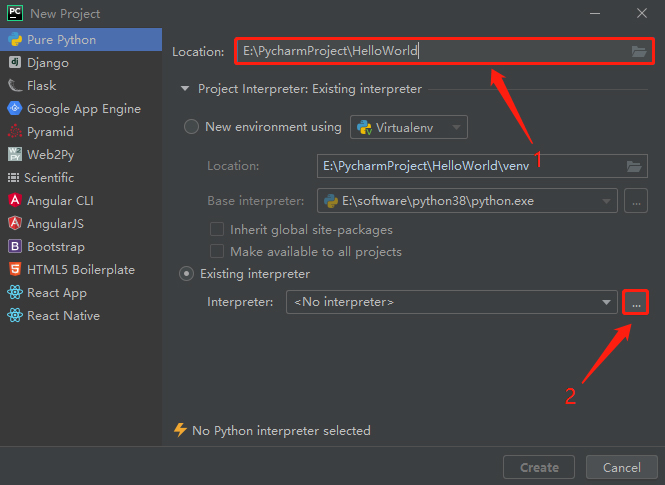The height and width of the screenshot is (485, 665).
Task: Click the Virtualenv Python icon
Action: (364, 127)
